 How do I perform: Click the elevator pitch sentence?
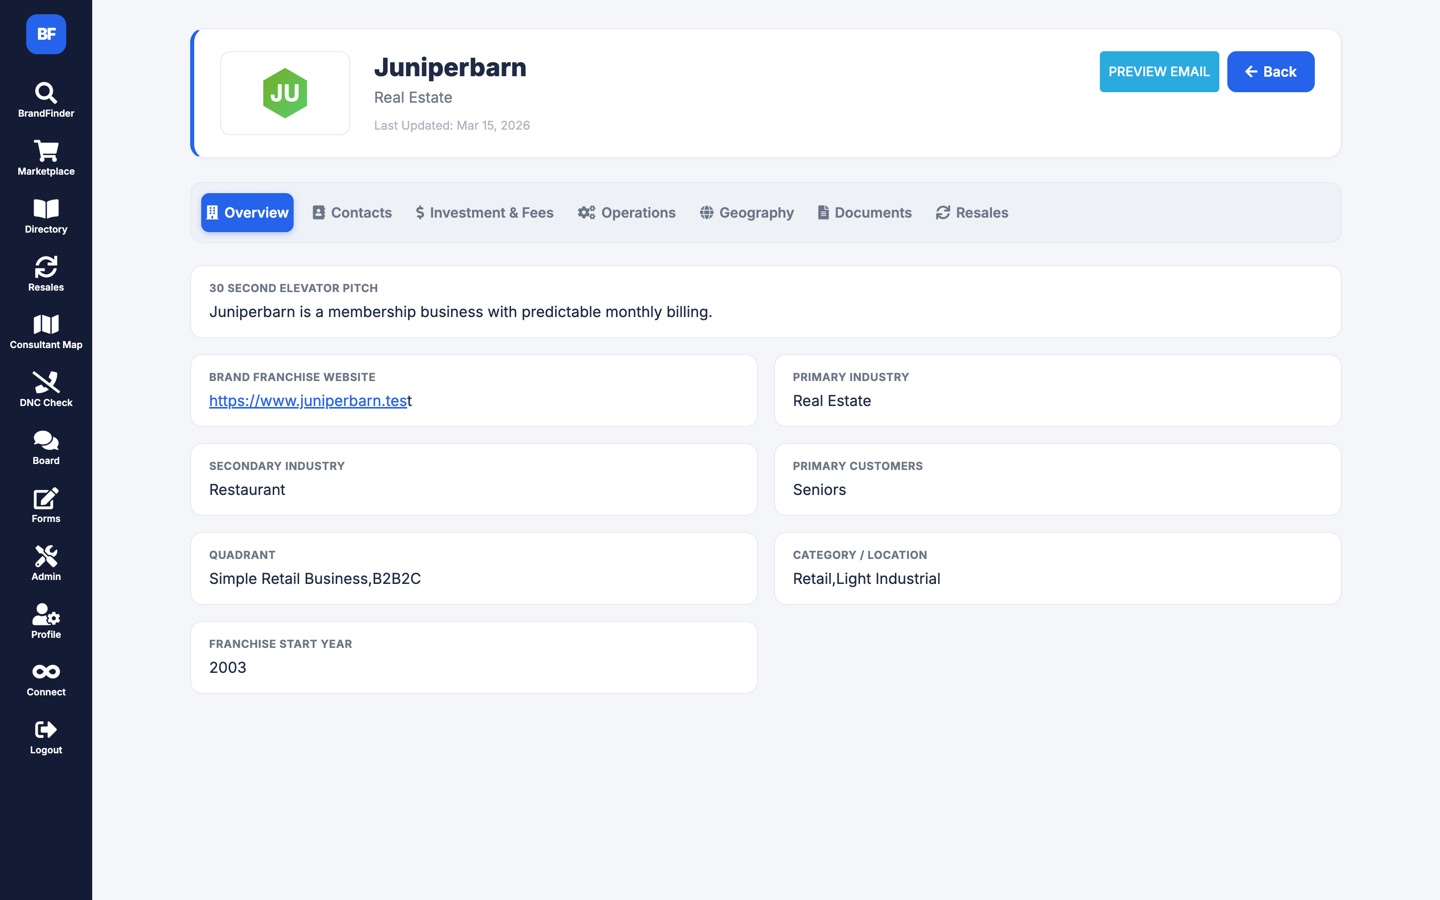[x=461, y=312]
